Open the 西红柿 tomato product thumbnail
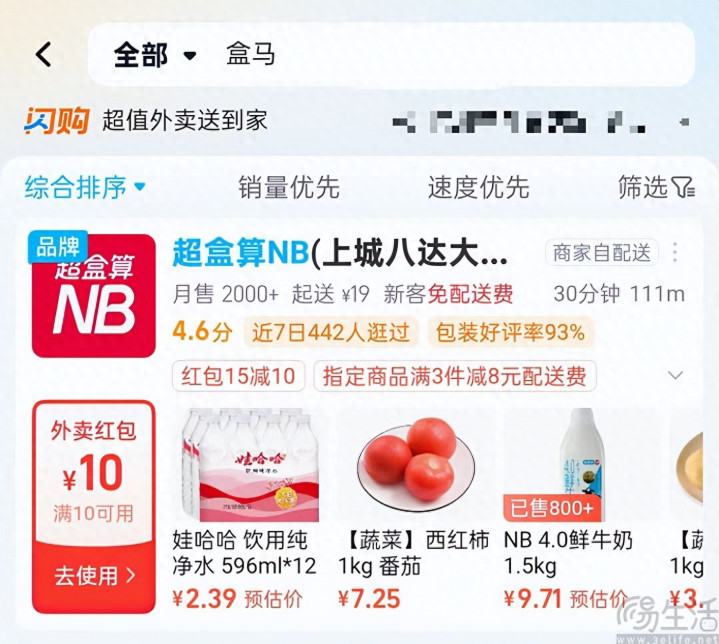Viewport: 719px width, 644px height. (415, 465)
